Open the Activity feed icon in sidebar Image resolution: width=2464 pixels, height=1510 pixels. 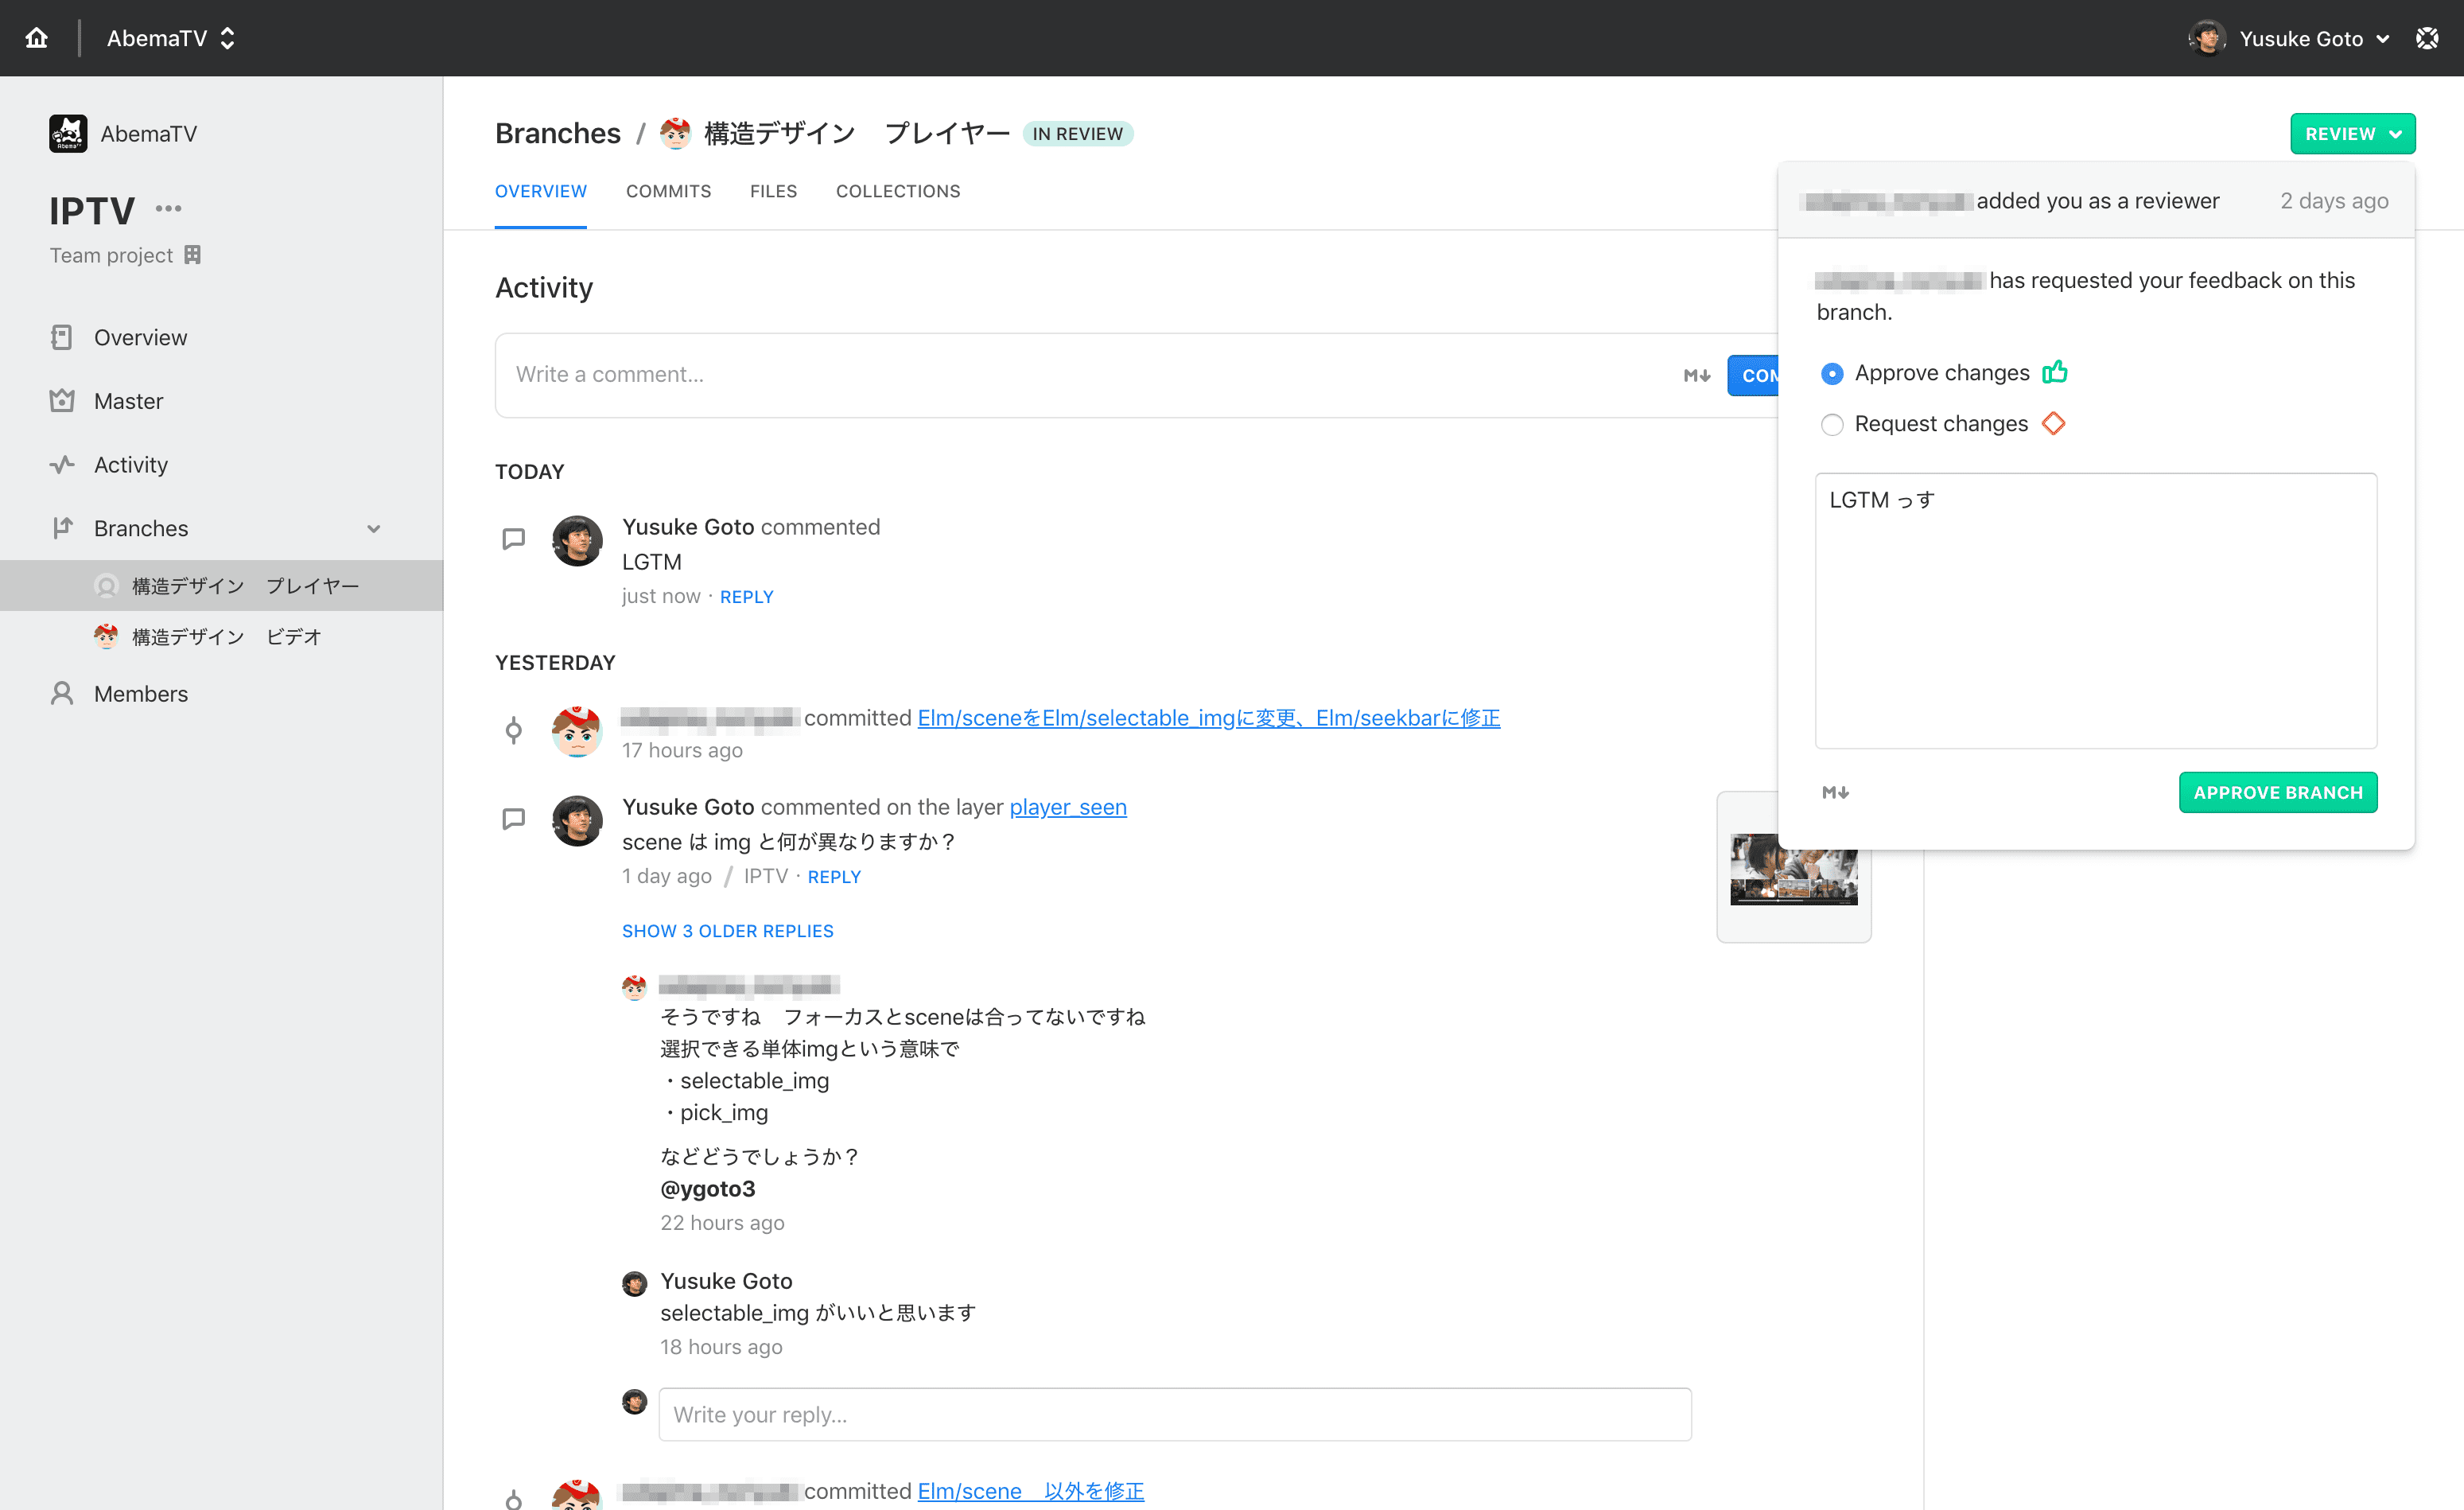coord(62,464)
